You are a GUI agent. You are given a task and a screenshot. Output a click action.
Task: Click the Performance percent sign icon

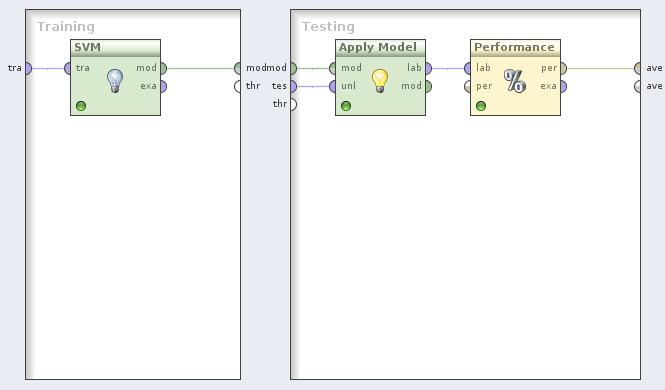pyautogui.click(x=515, y=81)
